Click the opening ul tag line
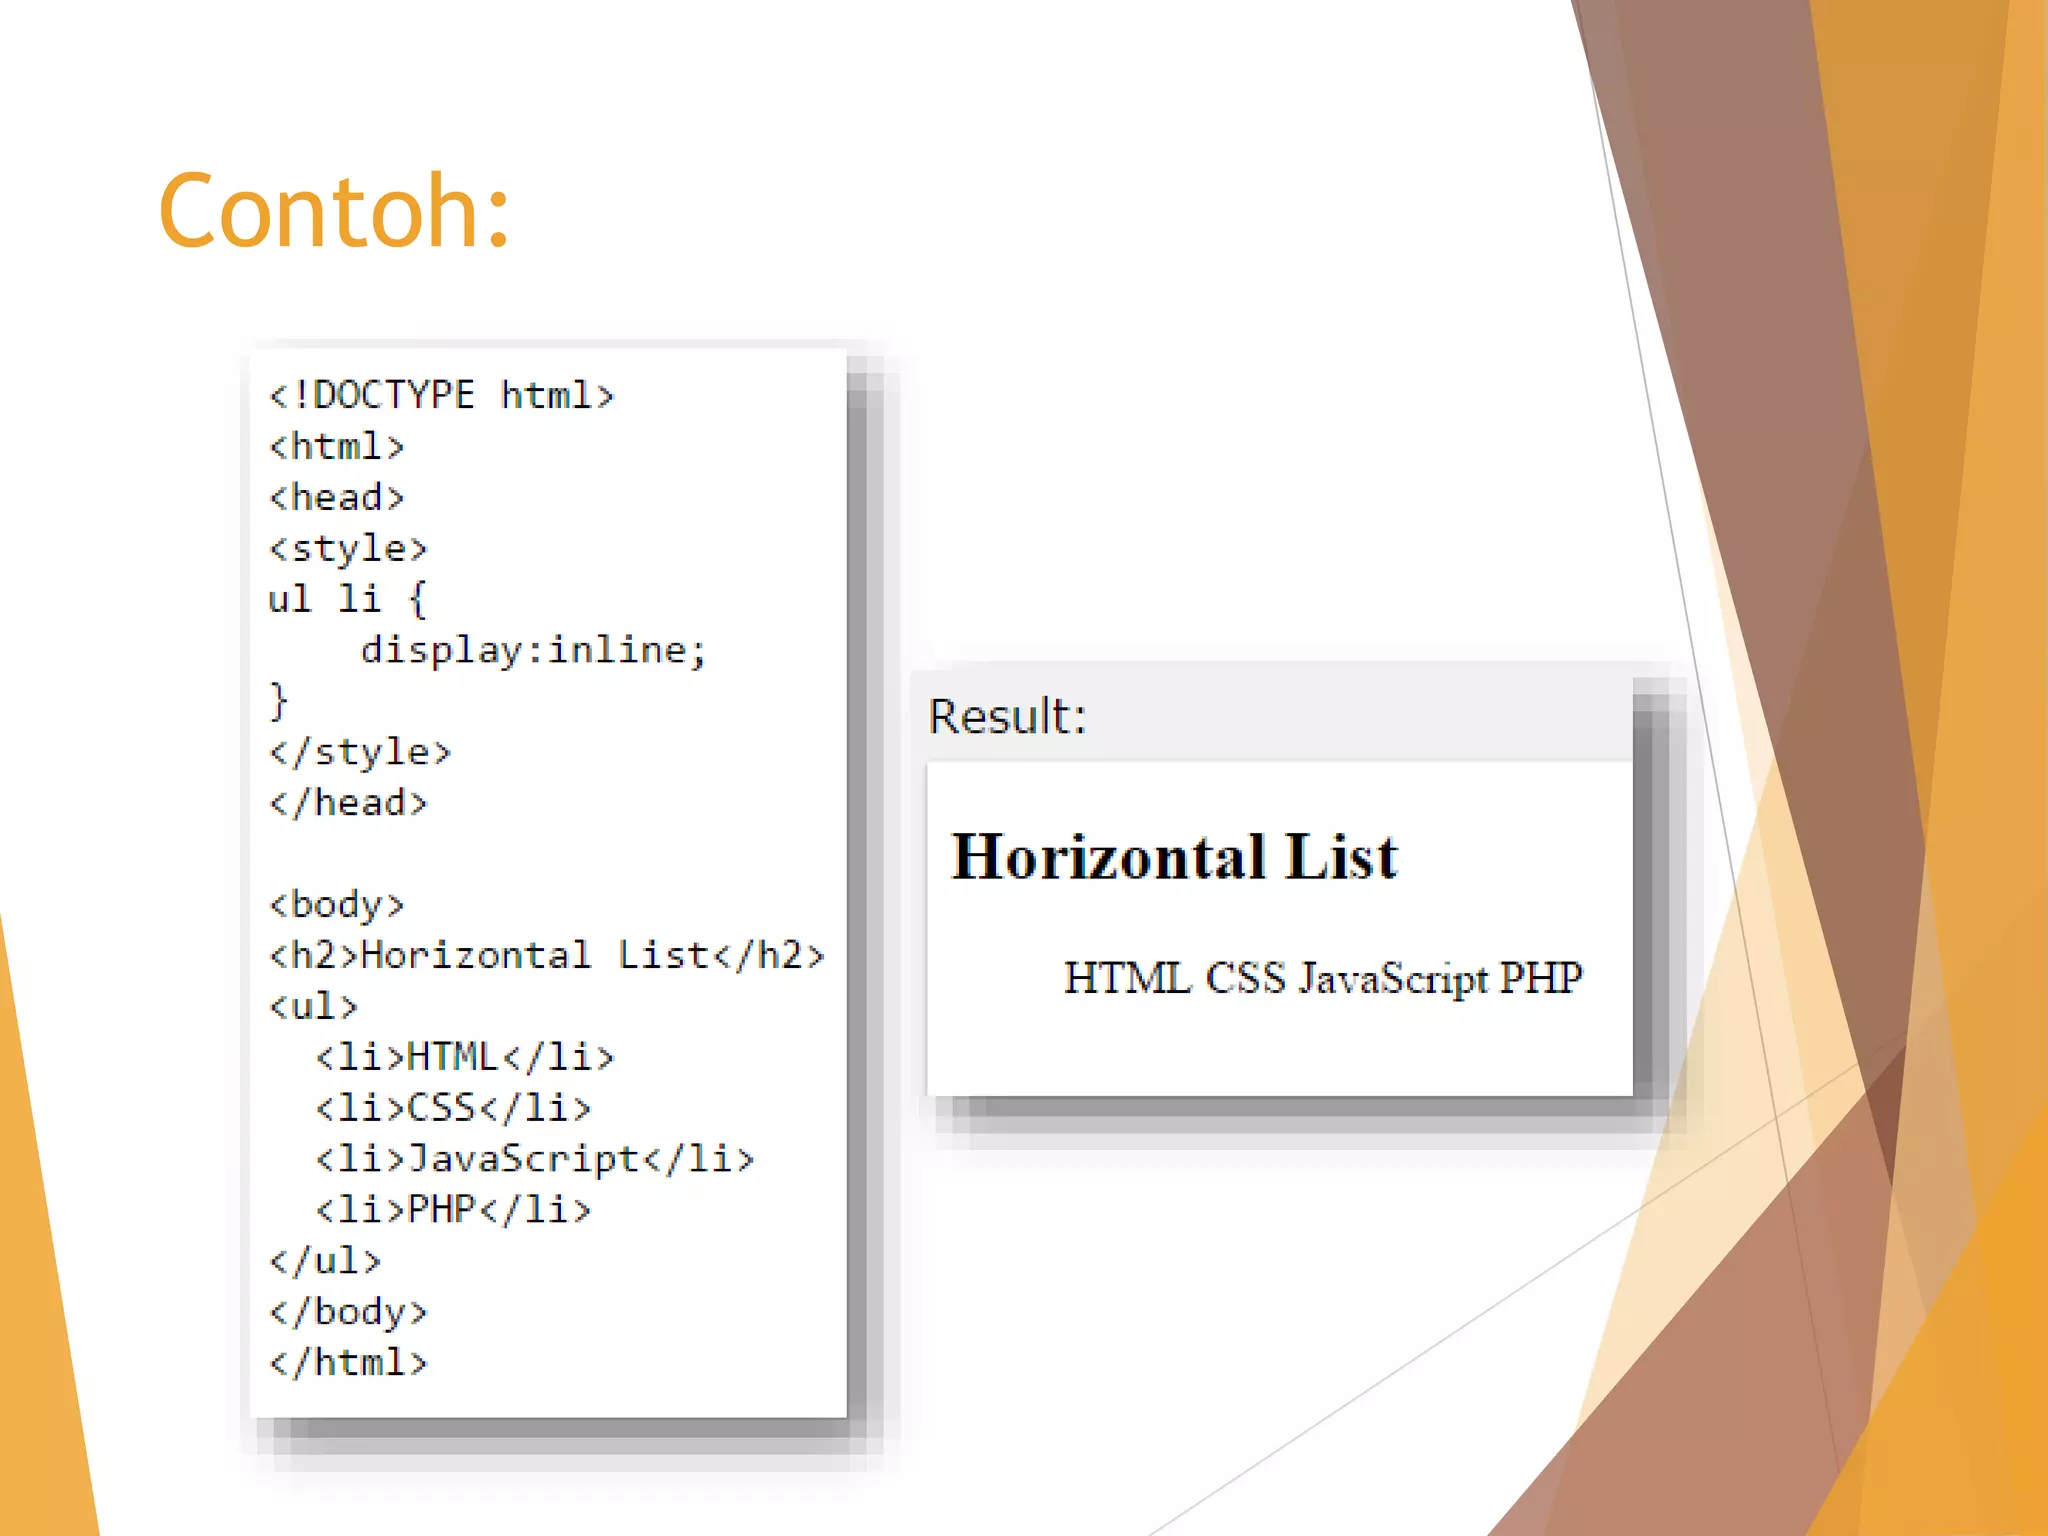Viewport: 2048px width, 1536px height. click(313, 1007)
